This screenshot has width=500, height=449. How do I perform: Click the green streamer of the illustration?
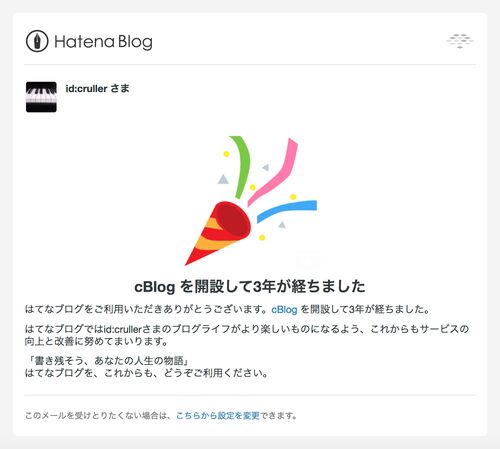[241, 166]
